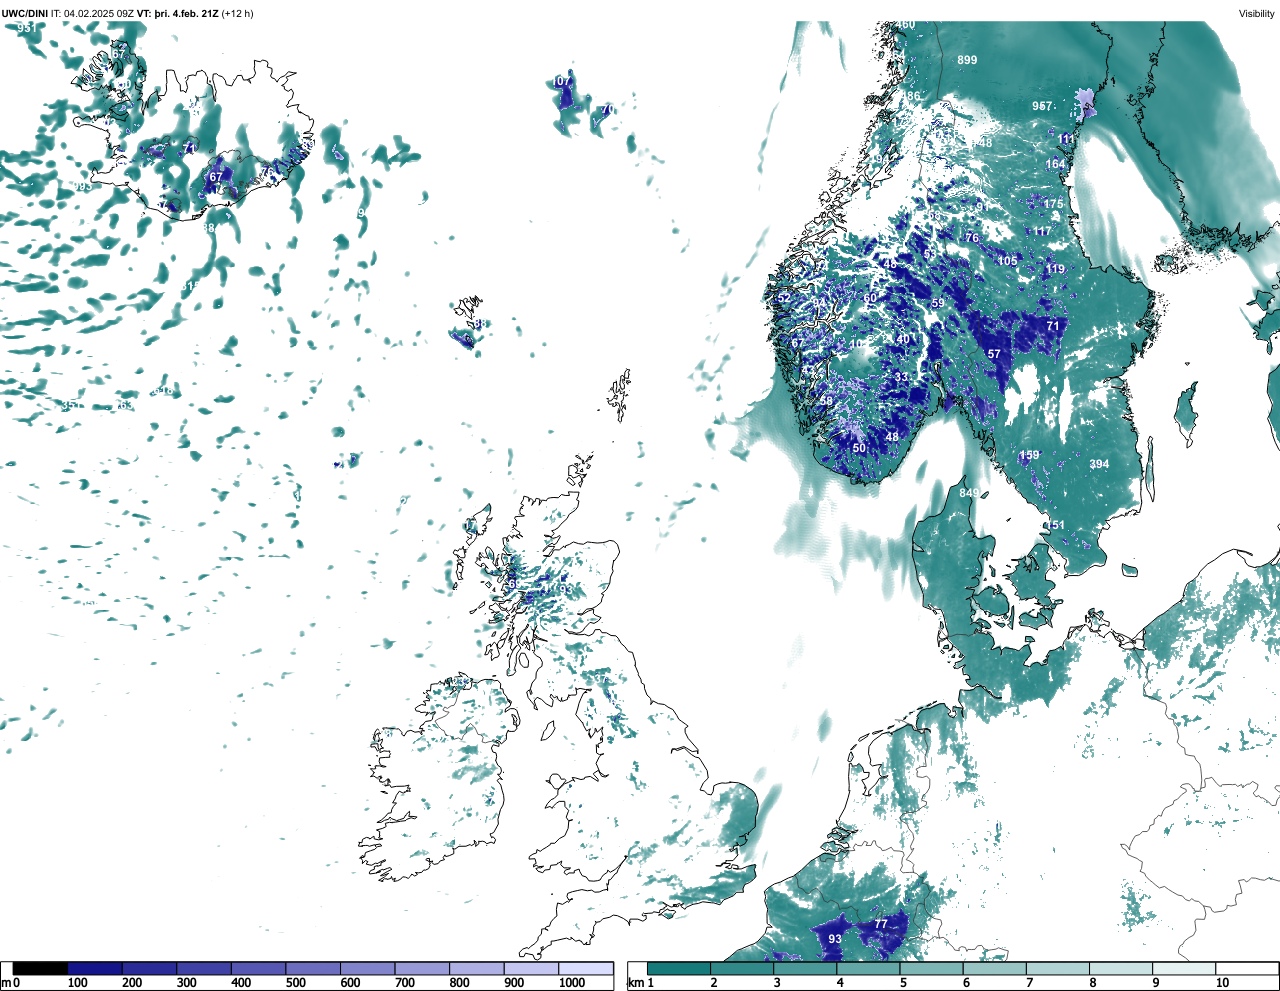
Task: Click the '7' label on kilometre scale
Action: tap(1030, 983)
